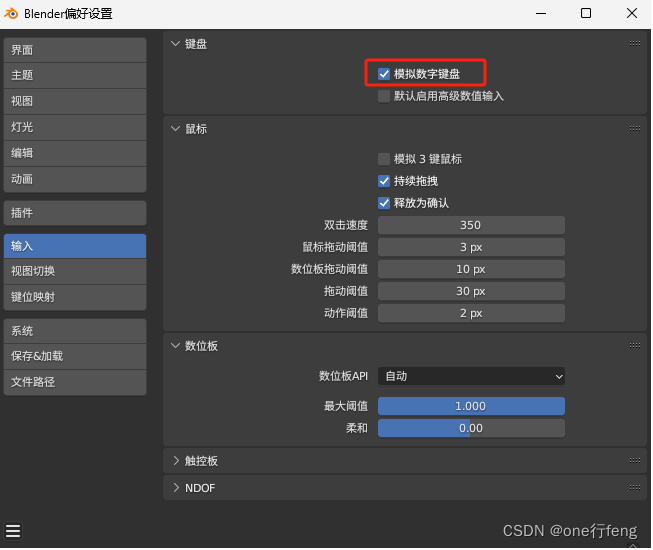
Task: Expand the NDOF panel
Action: point(176,488)
